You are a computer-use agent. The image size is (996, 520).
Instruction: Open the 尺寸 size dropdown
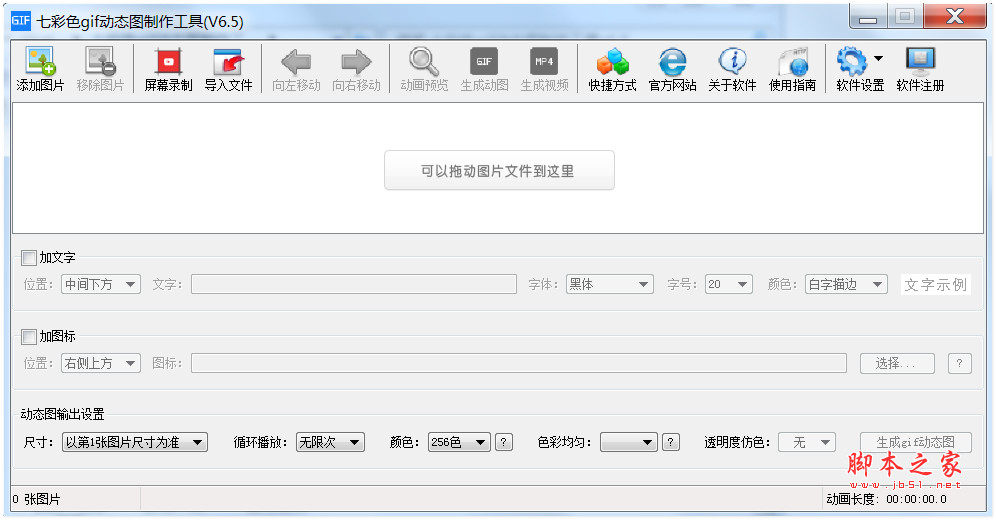(135, 442)
